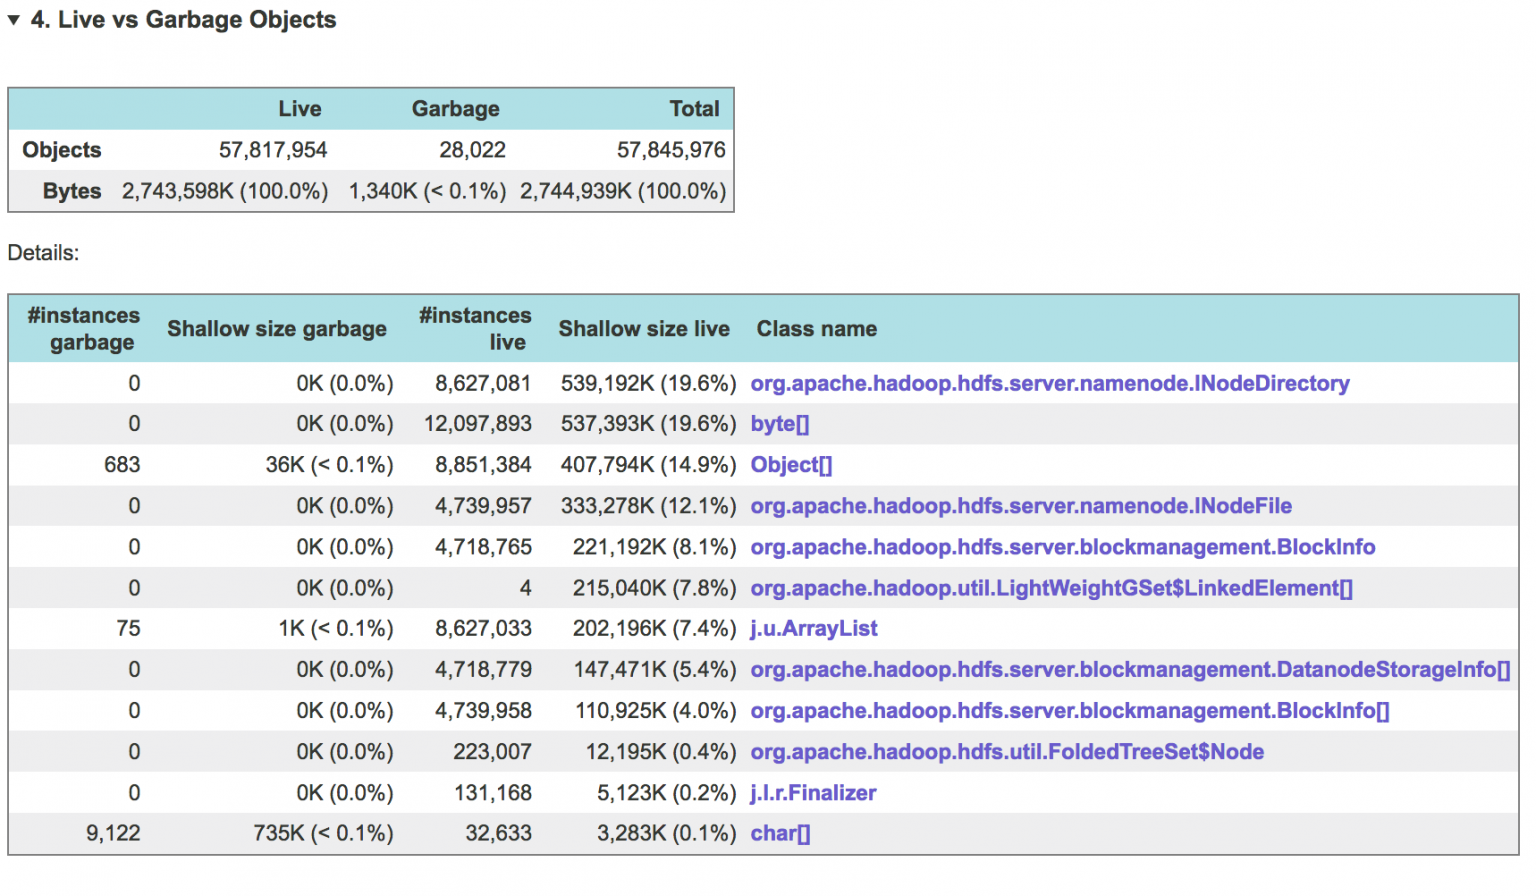
Task: Click the #instances live column header
Action: pos(475,328)
